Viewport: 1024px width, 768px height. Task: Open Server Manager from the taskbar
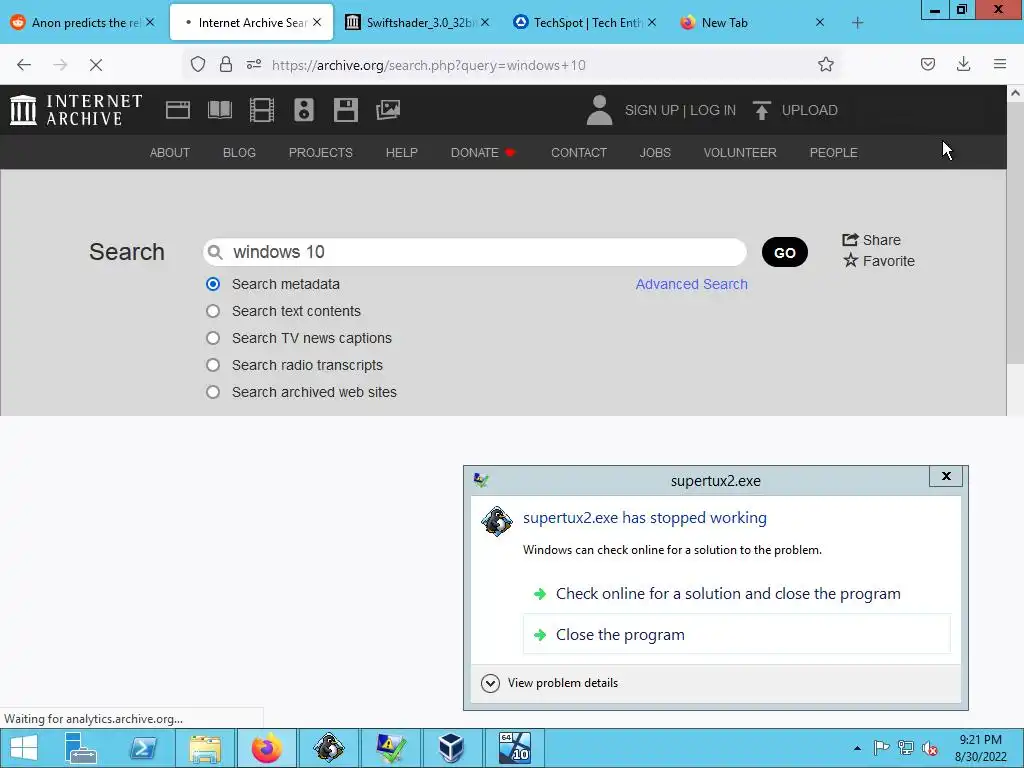click(x=81, y=748)
